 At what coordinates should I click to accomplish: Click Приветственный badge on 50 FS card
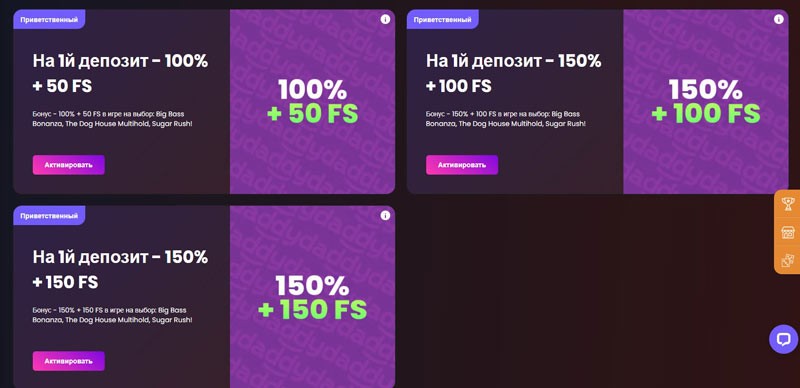click(49, 20)
